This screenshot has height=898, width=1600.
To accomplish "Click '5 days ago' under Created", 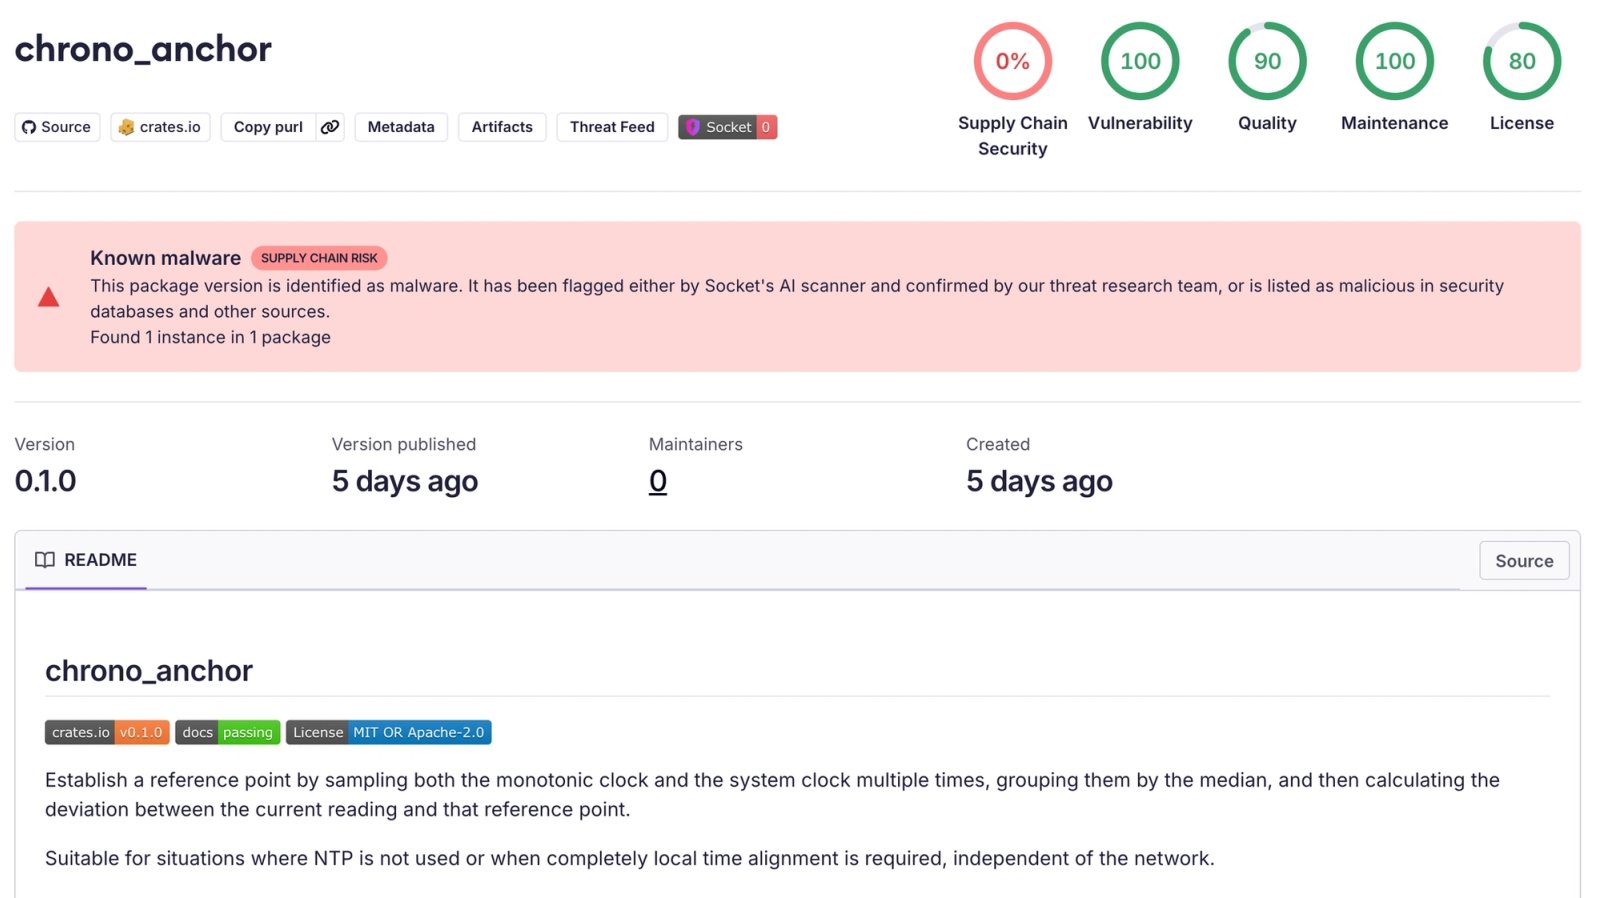I will tap(1039, 481).
